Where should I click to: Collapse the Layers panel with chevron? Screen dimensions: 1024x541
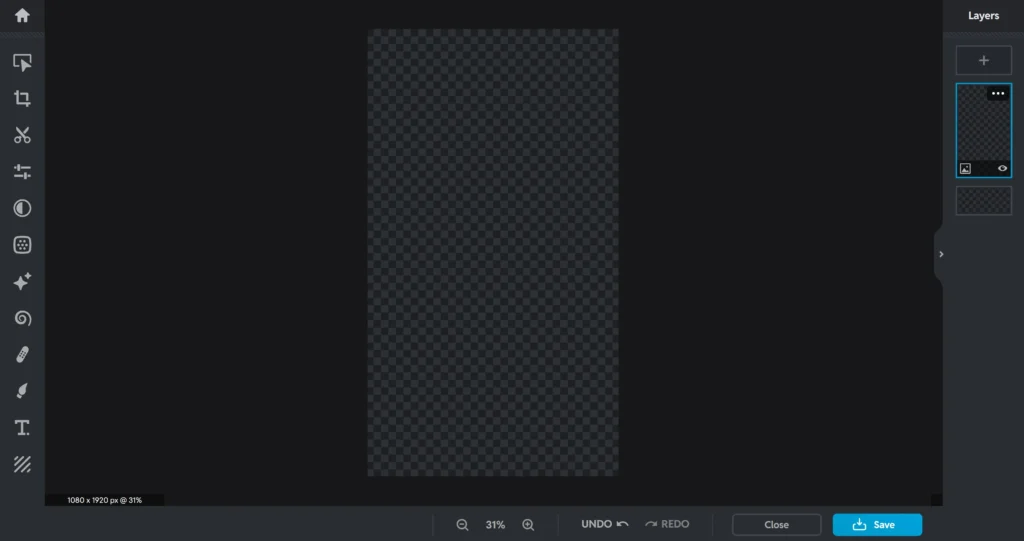tap(940, 254)
